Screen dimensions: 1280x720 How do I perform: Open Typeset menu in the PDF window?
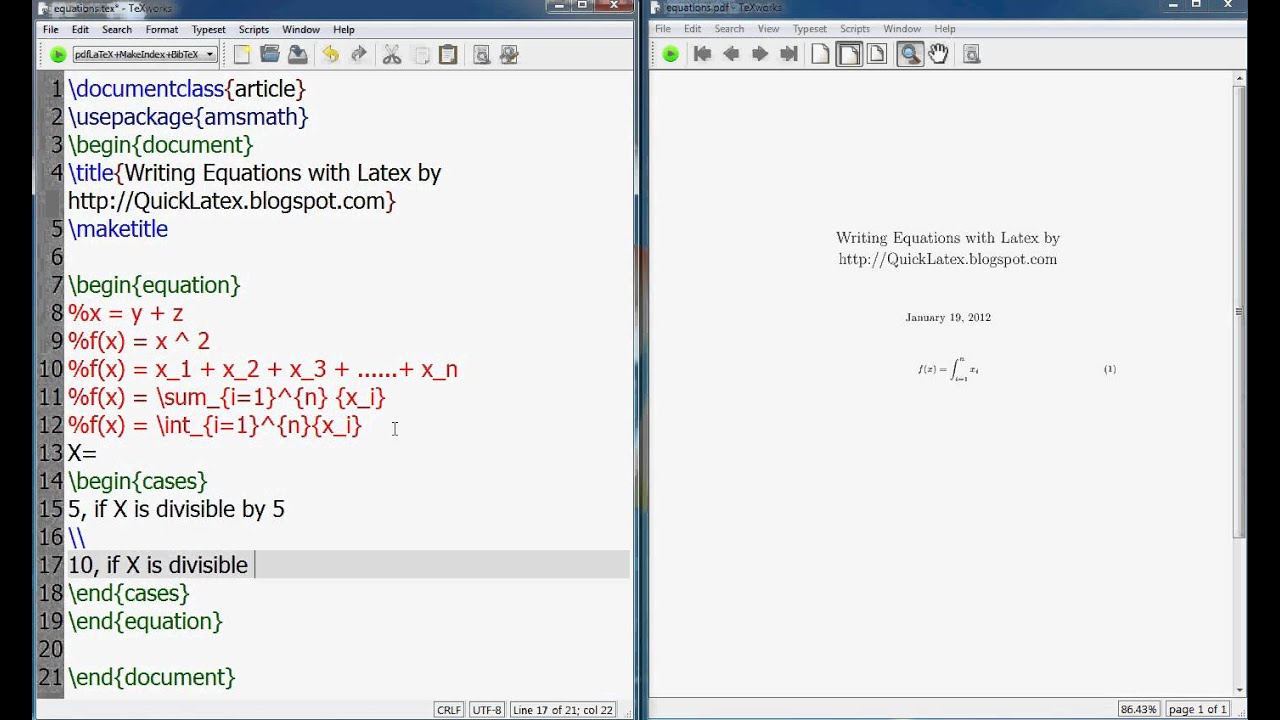(809, 29)
